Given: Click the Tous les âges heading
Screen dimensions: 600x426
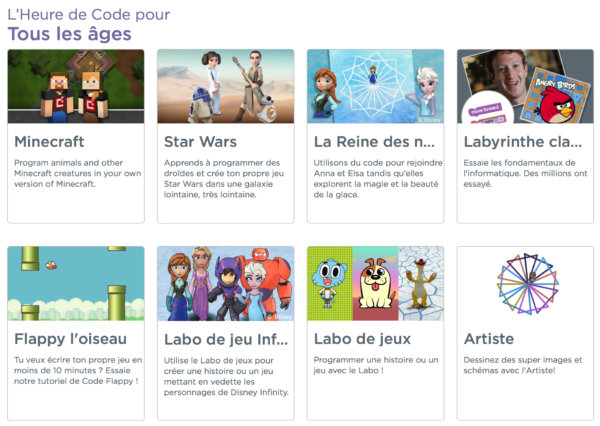Looking at the screenshot, I should click(x=70, y=34).
